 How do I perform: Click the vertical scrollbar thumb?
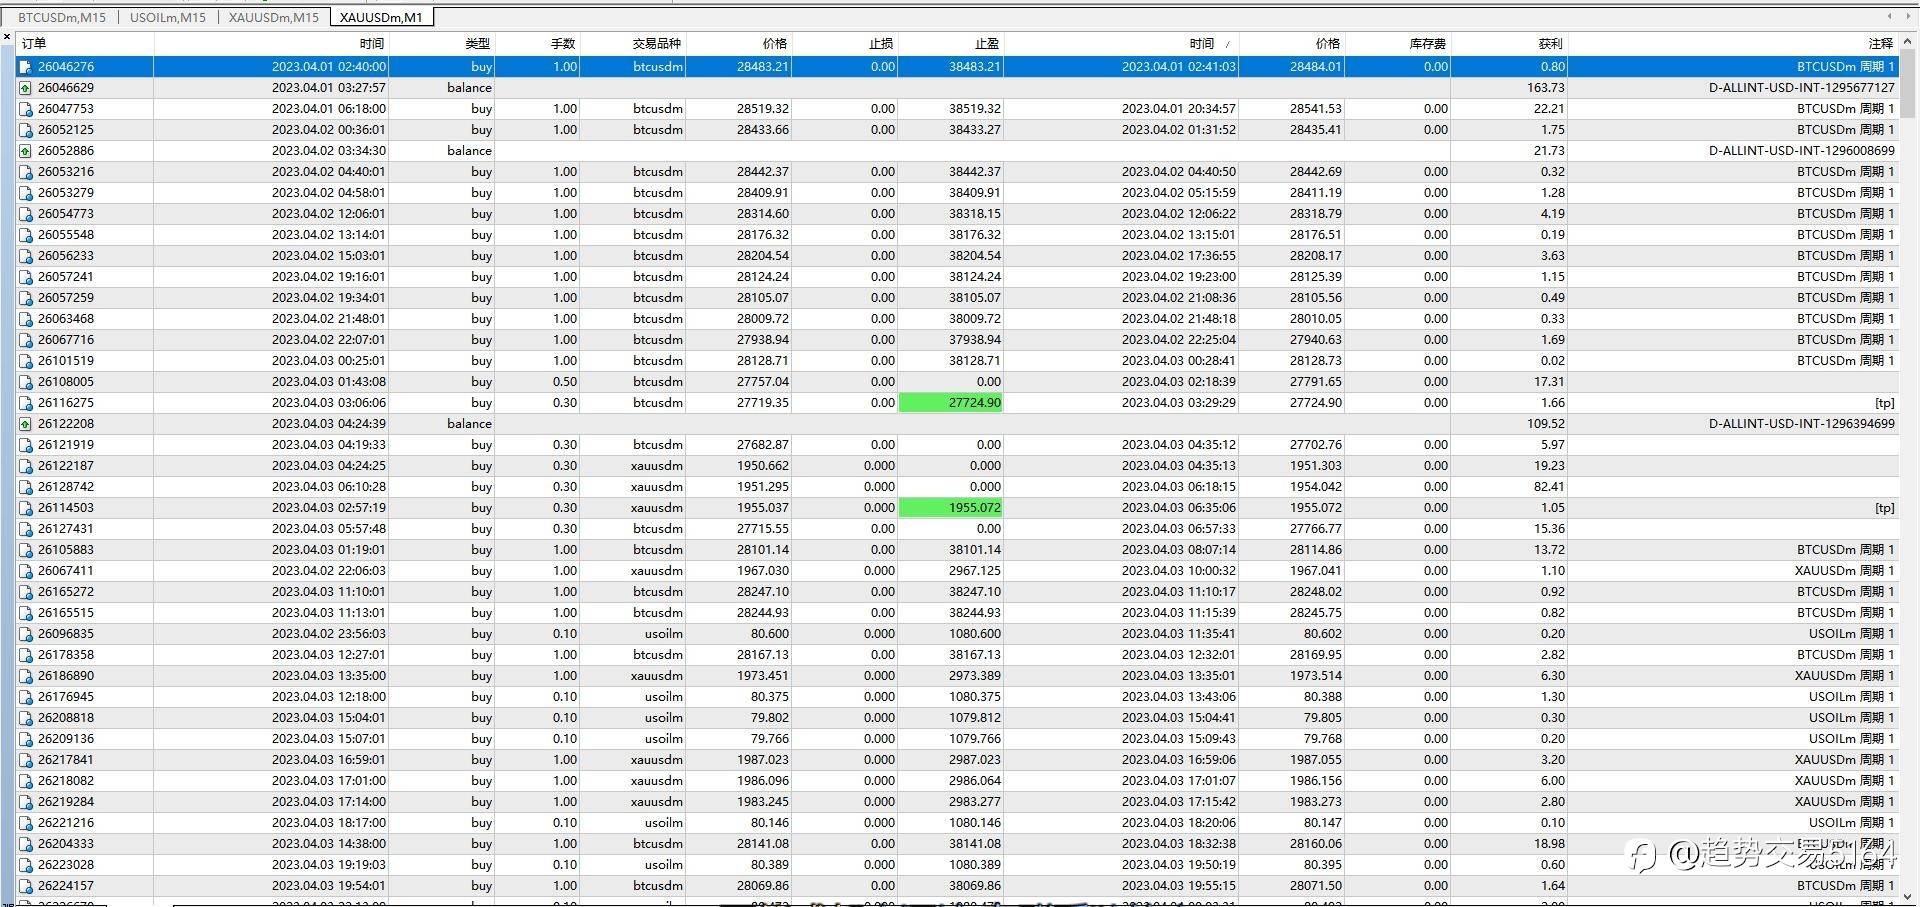(x=1909, y=84)
